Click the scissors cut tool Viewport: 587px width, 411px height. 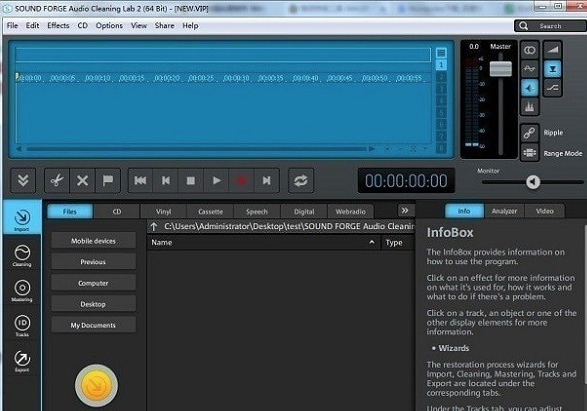pos(57,181)
